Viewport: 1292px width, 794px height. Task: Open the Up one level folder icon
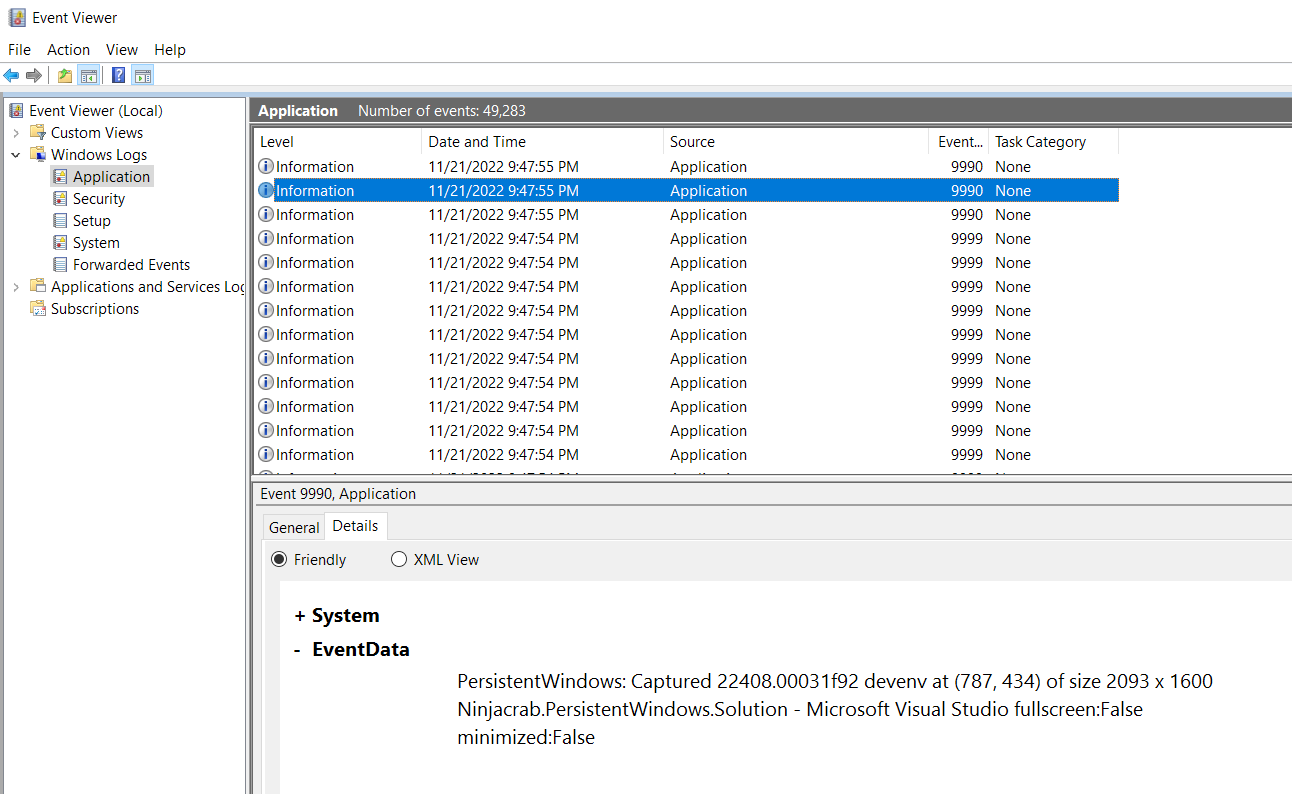tap(63, 74)
